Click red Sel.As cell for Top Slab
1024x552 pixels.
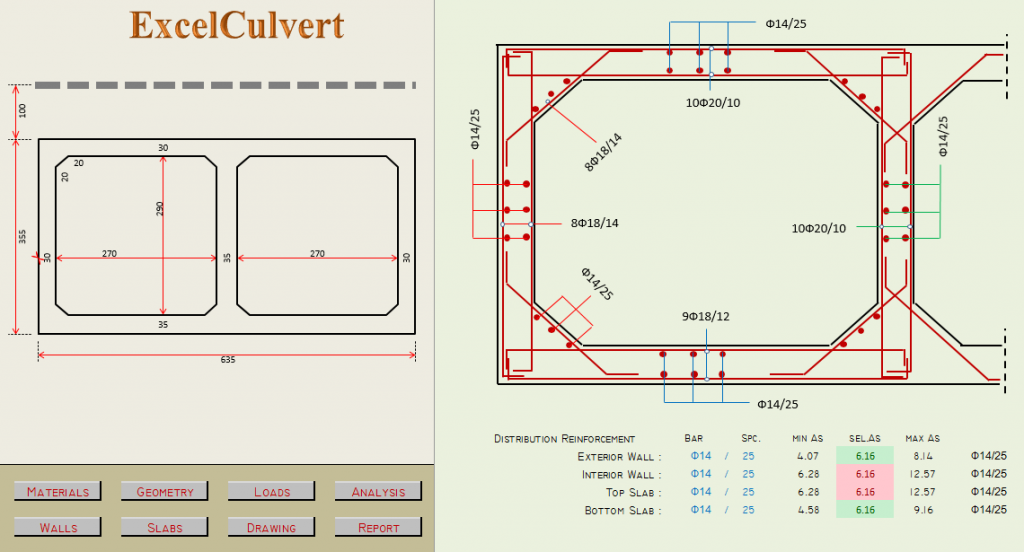[865, 491]
